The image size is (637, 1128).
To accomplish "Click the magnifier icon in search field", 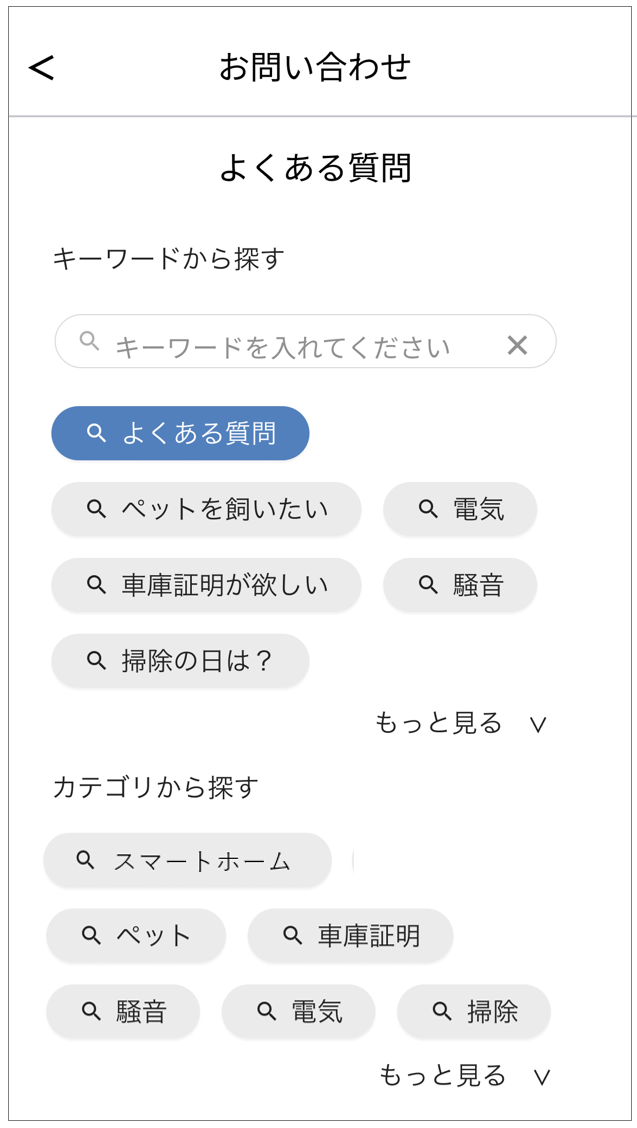I will [90, 341].
